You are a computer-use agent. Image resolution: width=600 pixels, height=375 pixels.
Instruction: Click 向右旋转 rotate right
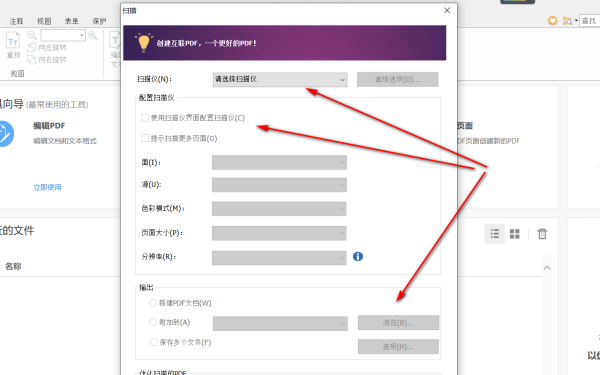[x=47, y=60]
